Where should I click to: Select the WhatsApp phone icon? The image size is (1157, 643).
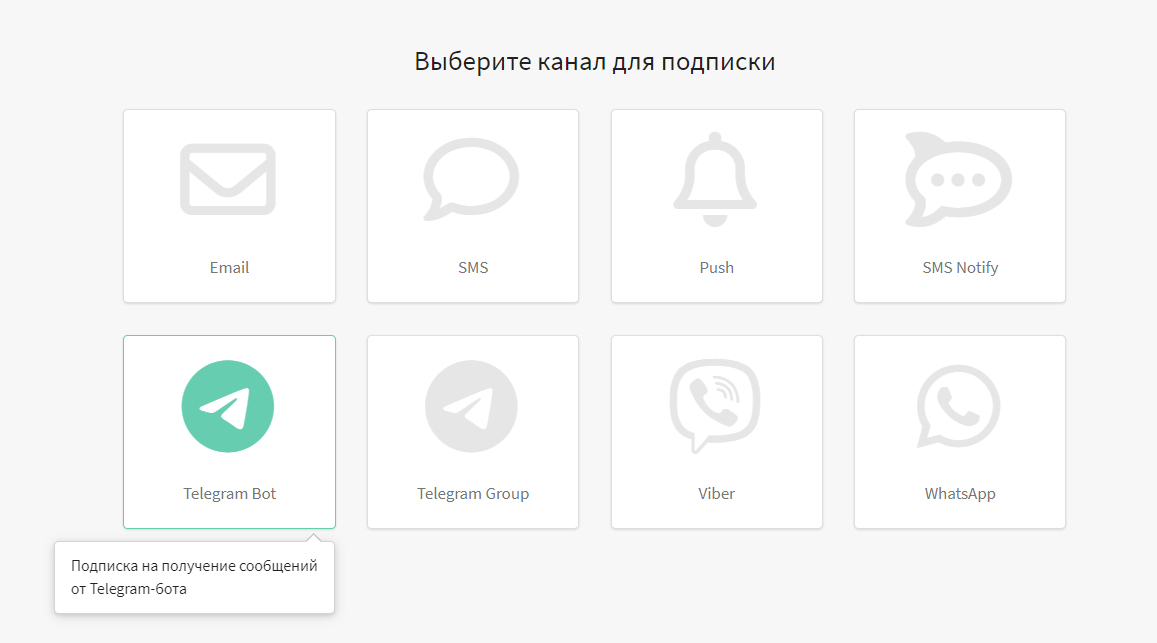[x=959, y=406]
